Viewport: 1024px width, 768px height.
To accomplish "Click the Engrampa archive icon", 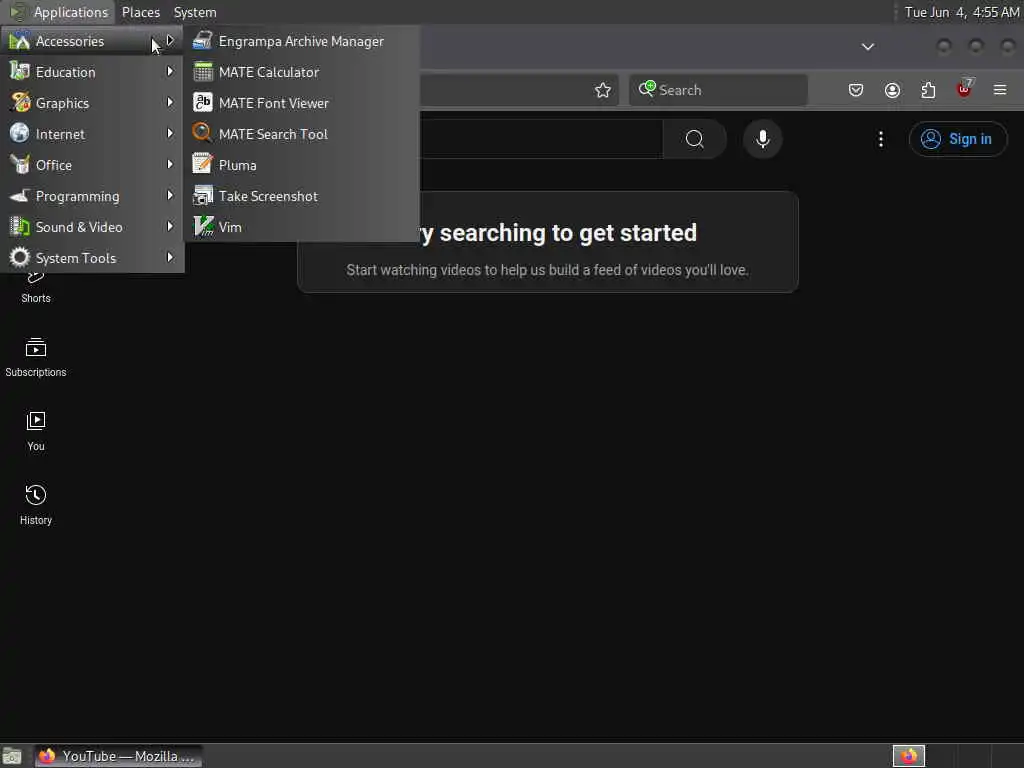I will coord(202,40).
